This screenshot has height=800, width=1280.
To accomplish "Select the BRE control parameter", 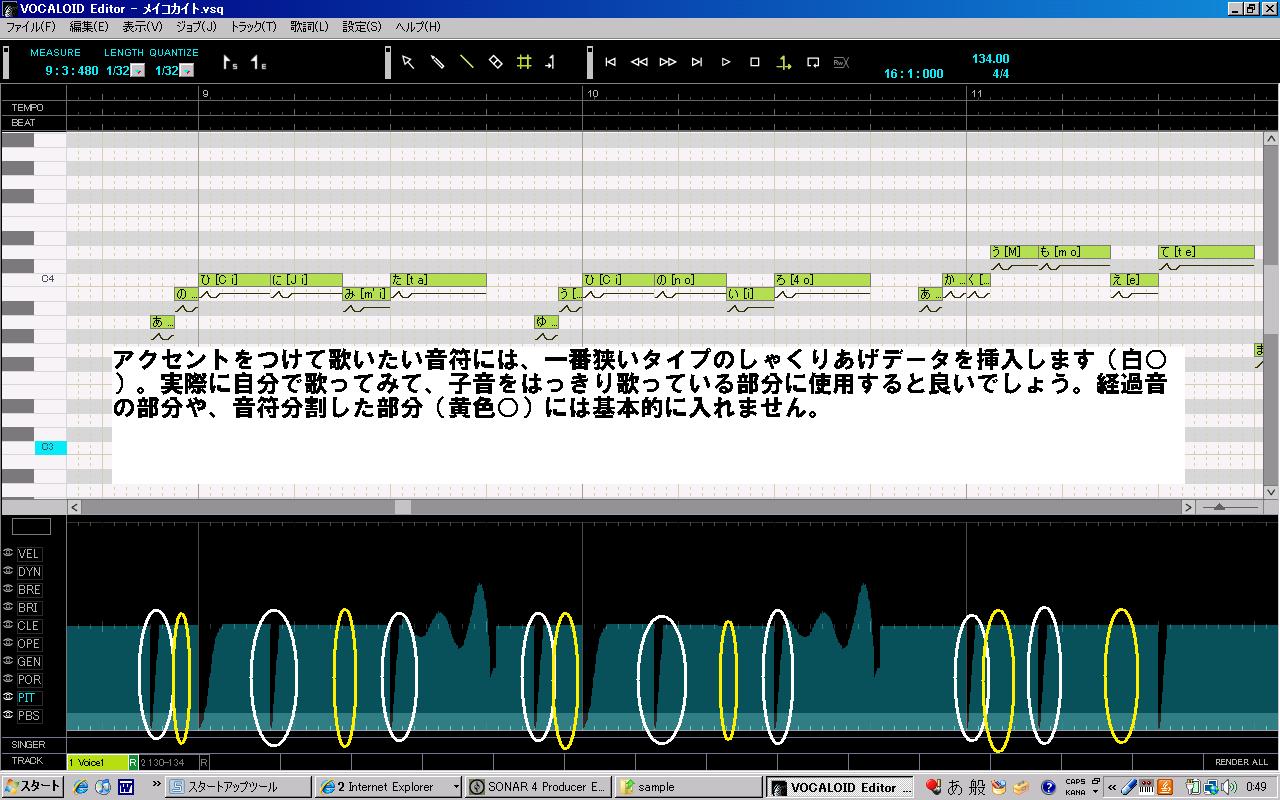I will (x=29, y=590).
